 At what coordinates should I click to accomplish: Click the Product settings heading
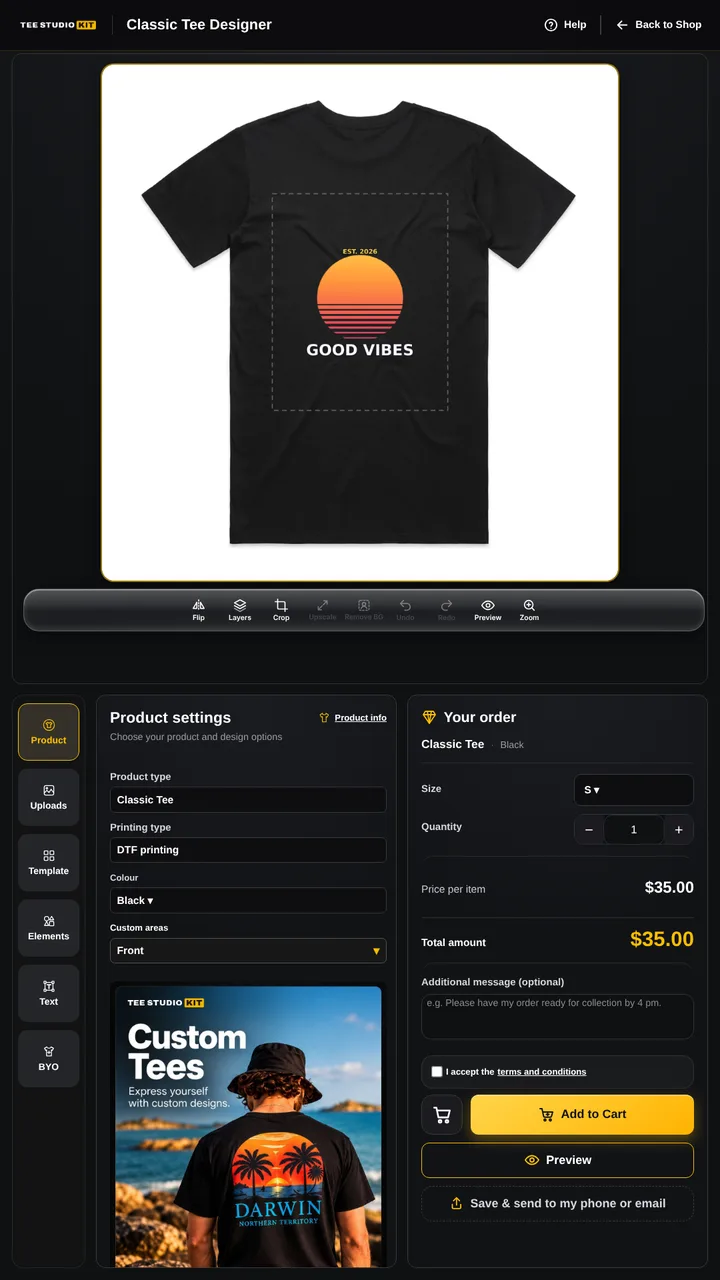click(170, 717)
